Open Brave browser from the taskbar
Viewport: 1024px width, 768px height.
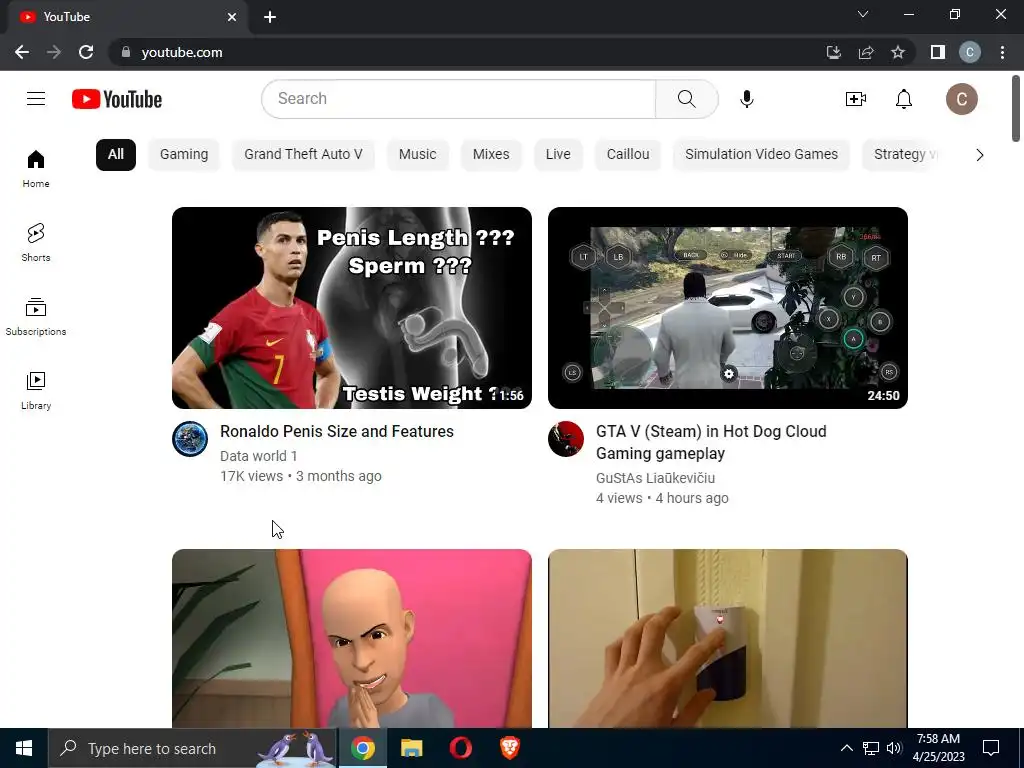(x=509, y=748)
